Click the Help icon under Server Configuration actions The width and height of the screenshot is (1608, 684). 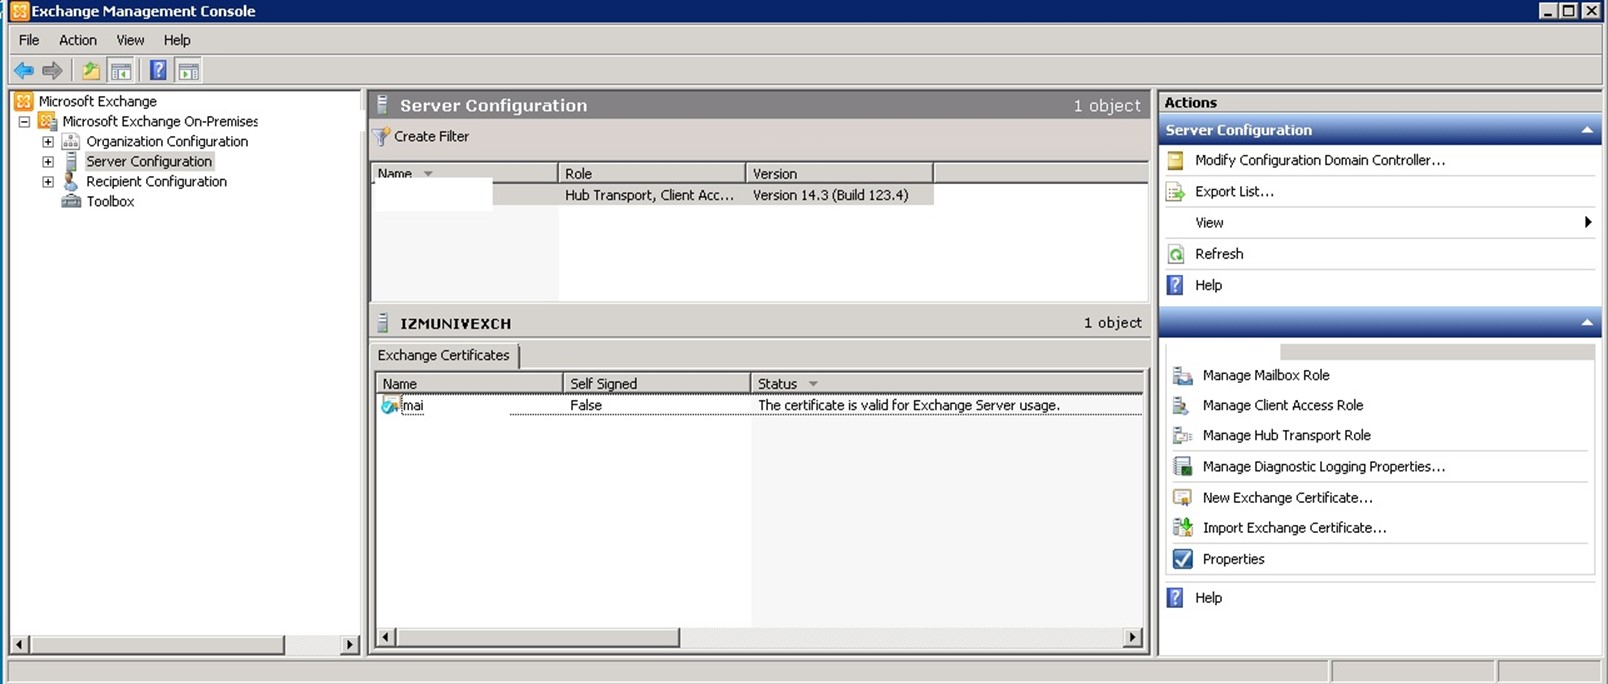pyautogui.click(x=1176, y=285)
